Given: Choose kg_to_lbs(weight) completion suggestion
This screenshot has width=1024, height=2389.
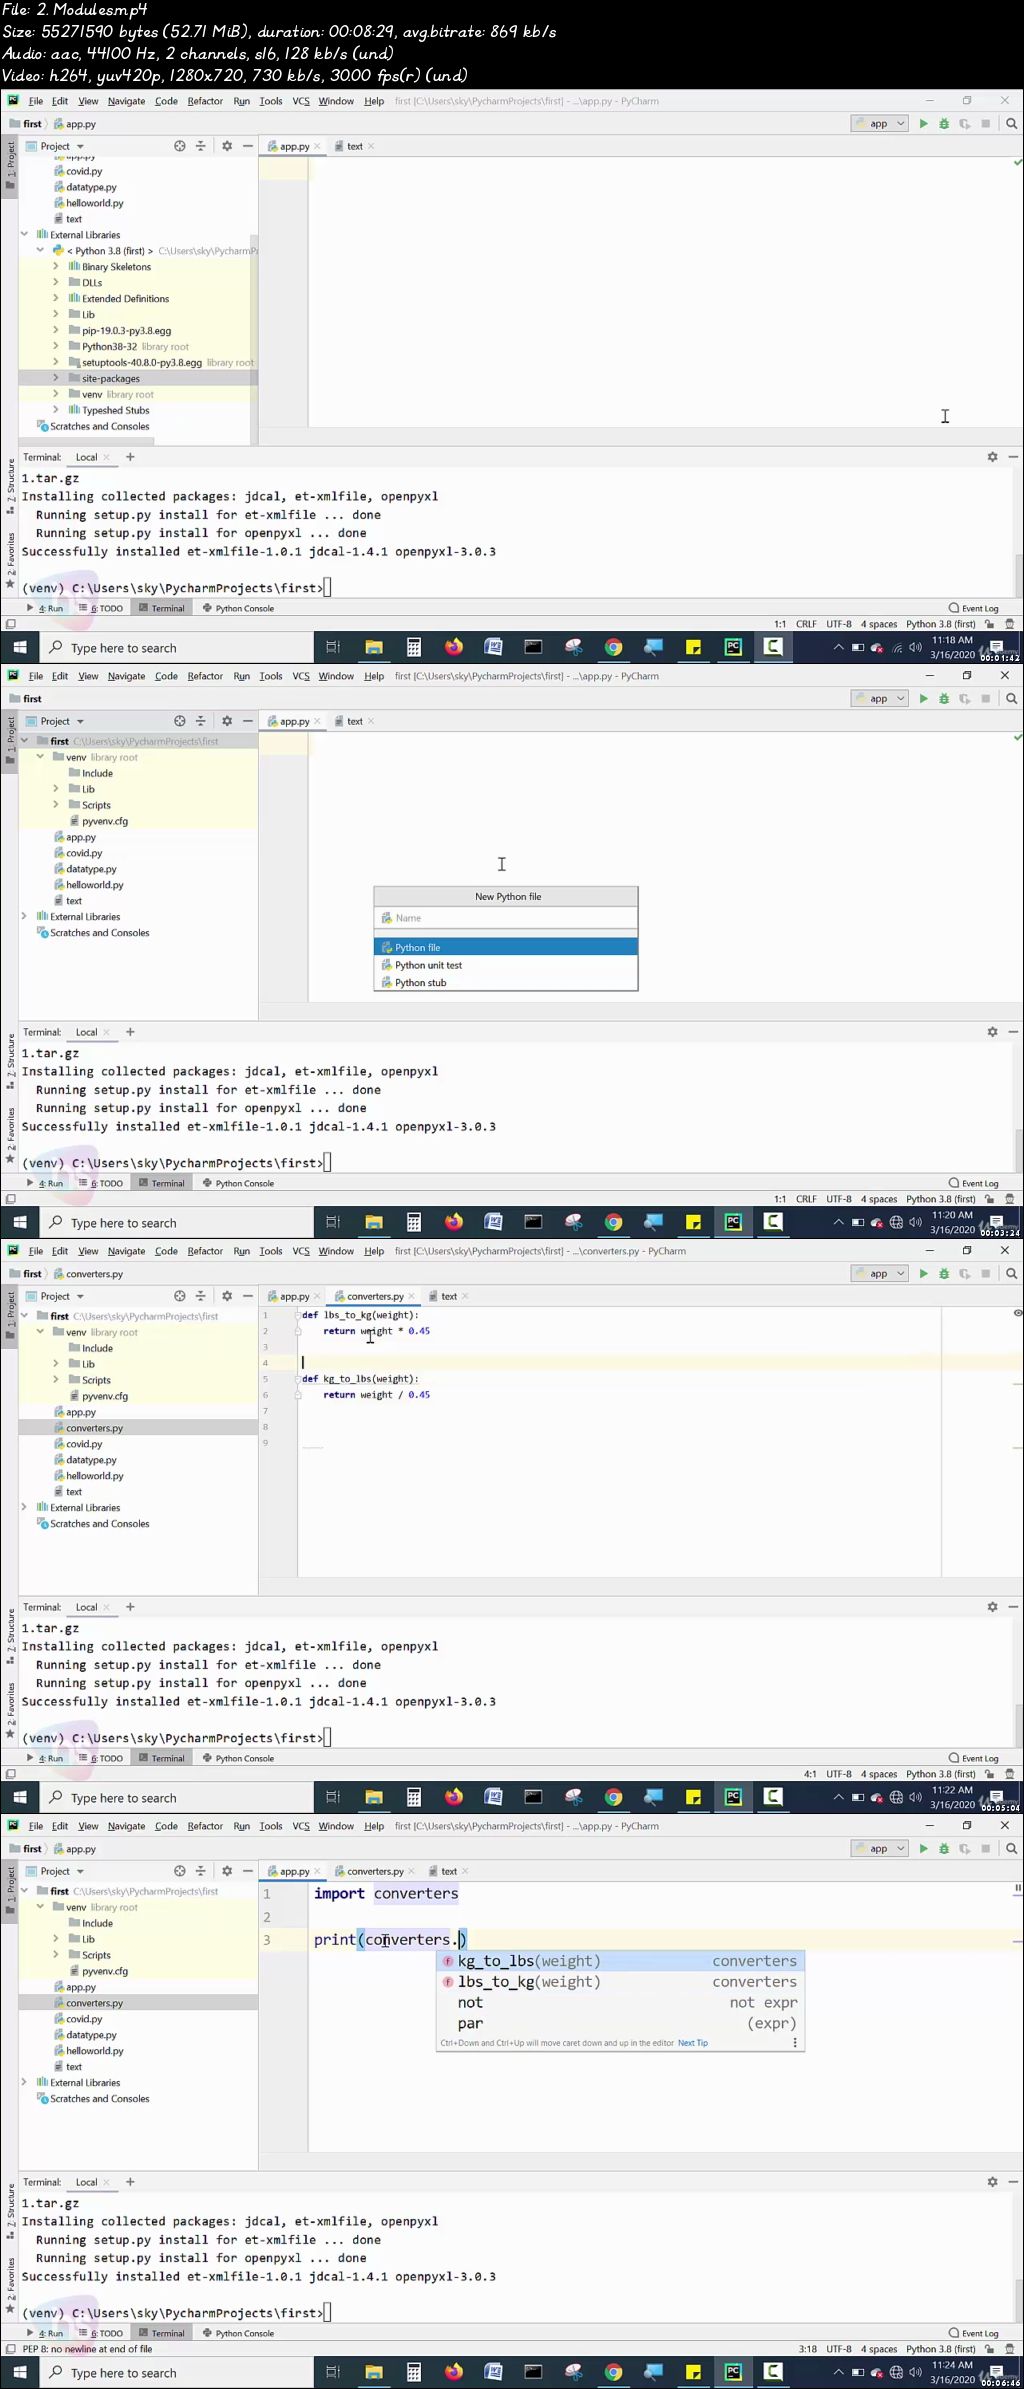Looking at the screenshot, I should (620, 1961).
